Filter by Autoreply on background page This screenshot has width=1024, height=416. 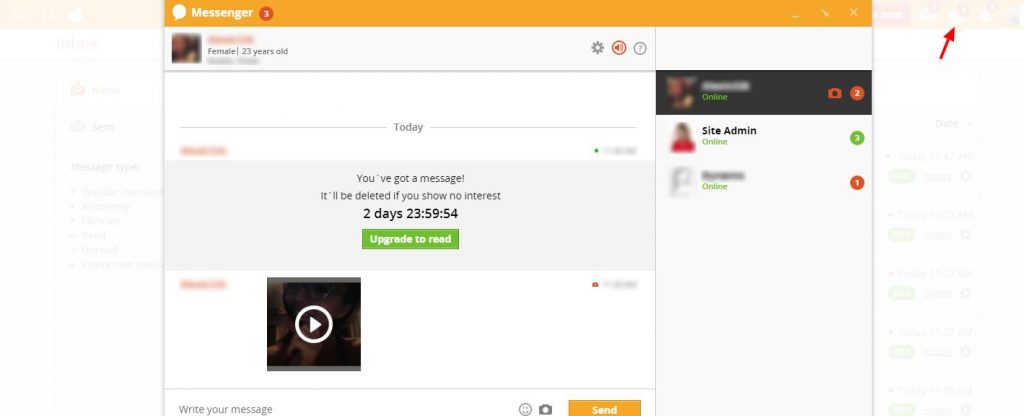tap(105, 206)
